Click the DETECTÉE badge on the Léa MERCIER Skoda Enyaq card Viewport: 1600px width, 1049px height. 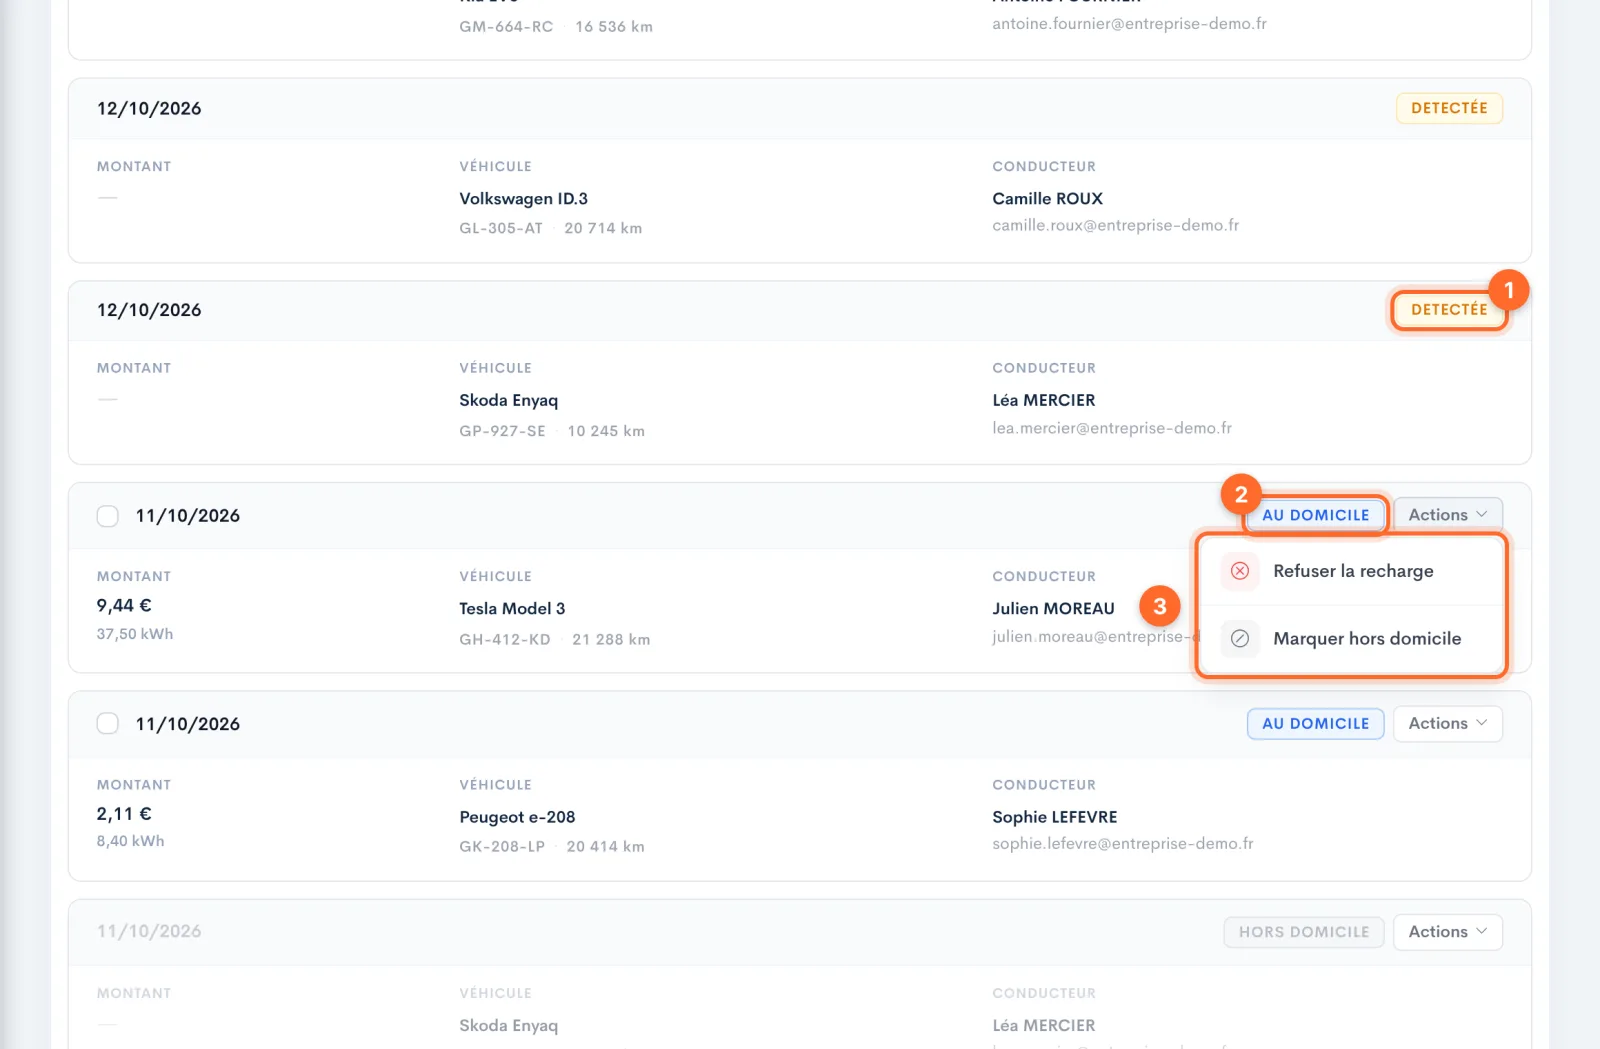[x=1449, y=310]
